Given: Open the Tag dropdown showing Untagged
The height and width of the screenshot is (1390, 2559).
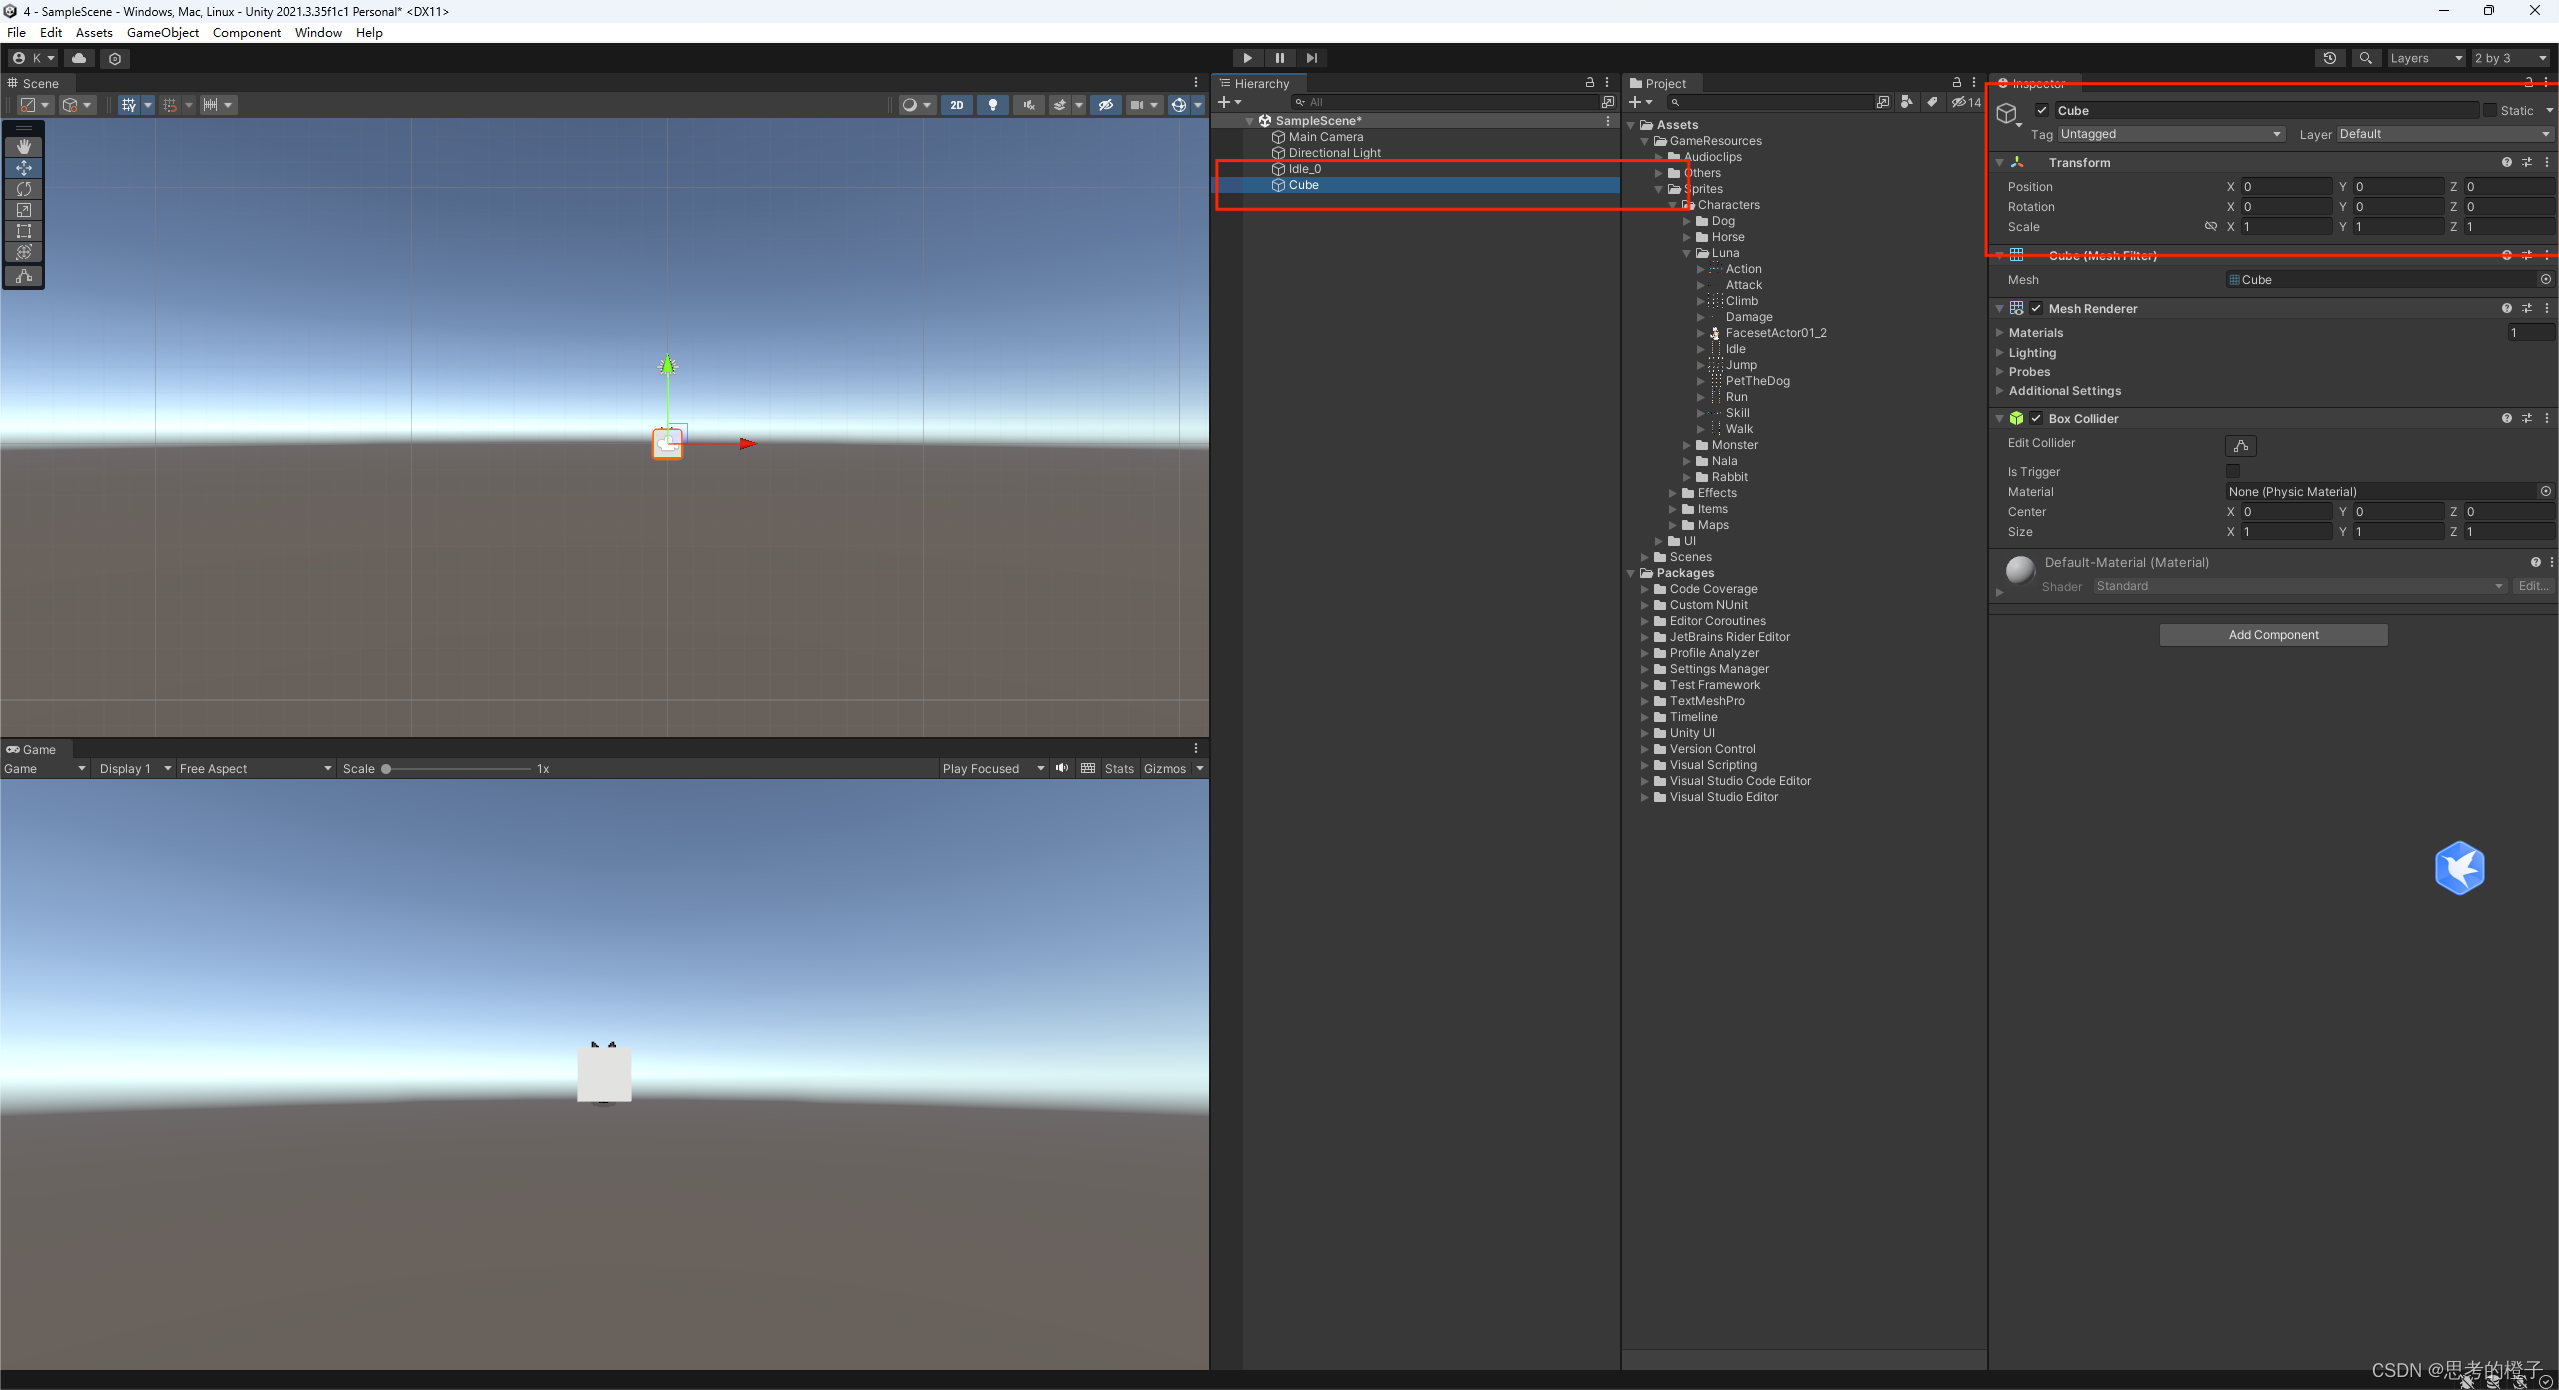Looking at the screenshot, I should [x=2170, y=134].
